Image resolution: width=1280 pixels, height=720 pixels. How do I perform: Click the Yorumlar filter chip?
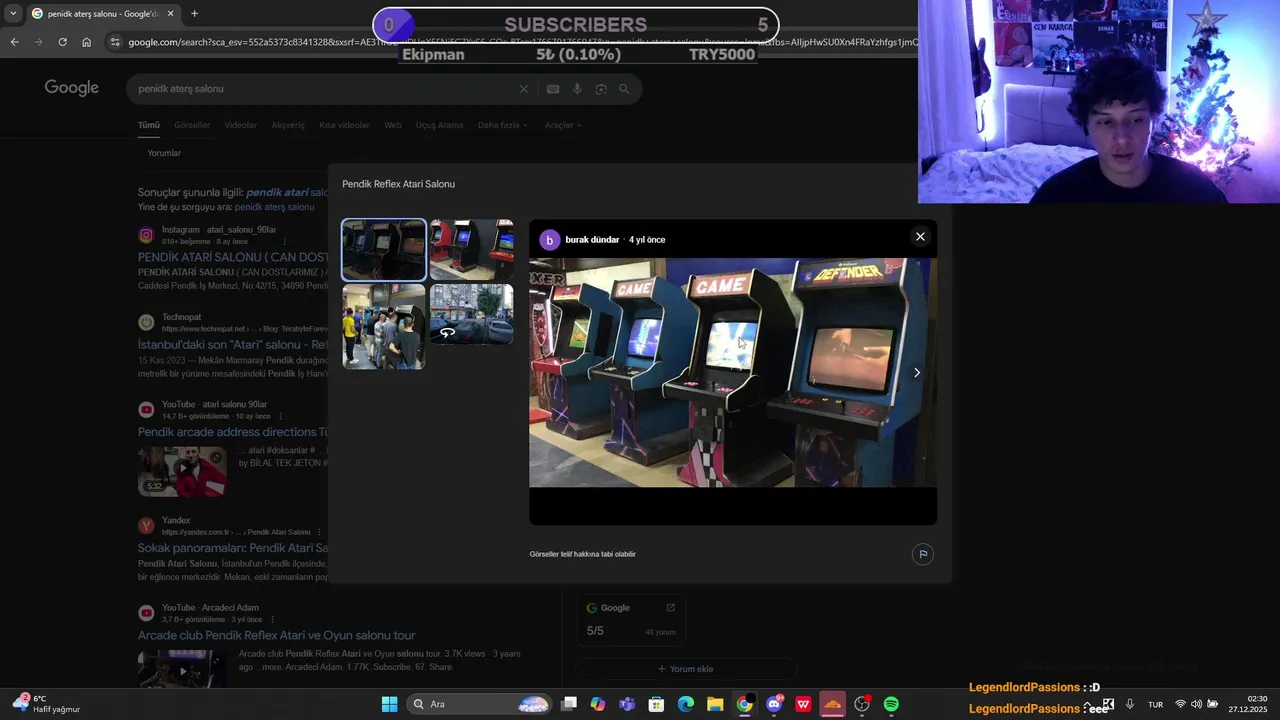(x=164, y=153)
